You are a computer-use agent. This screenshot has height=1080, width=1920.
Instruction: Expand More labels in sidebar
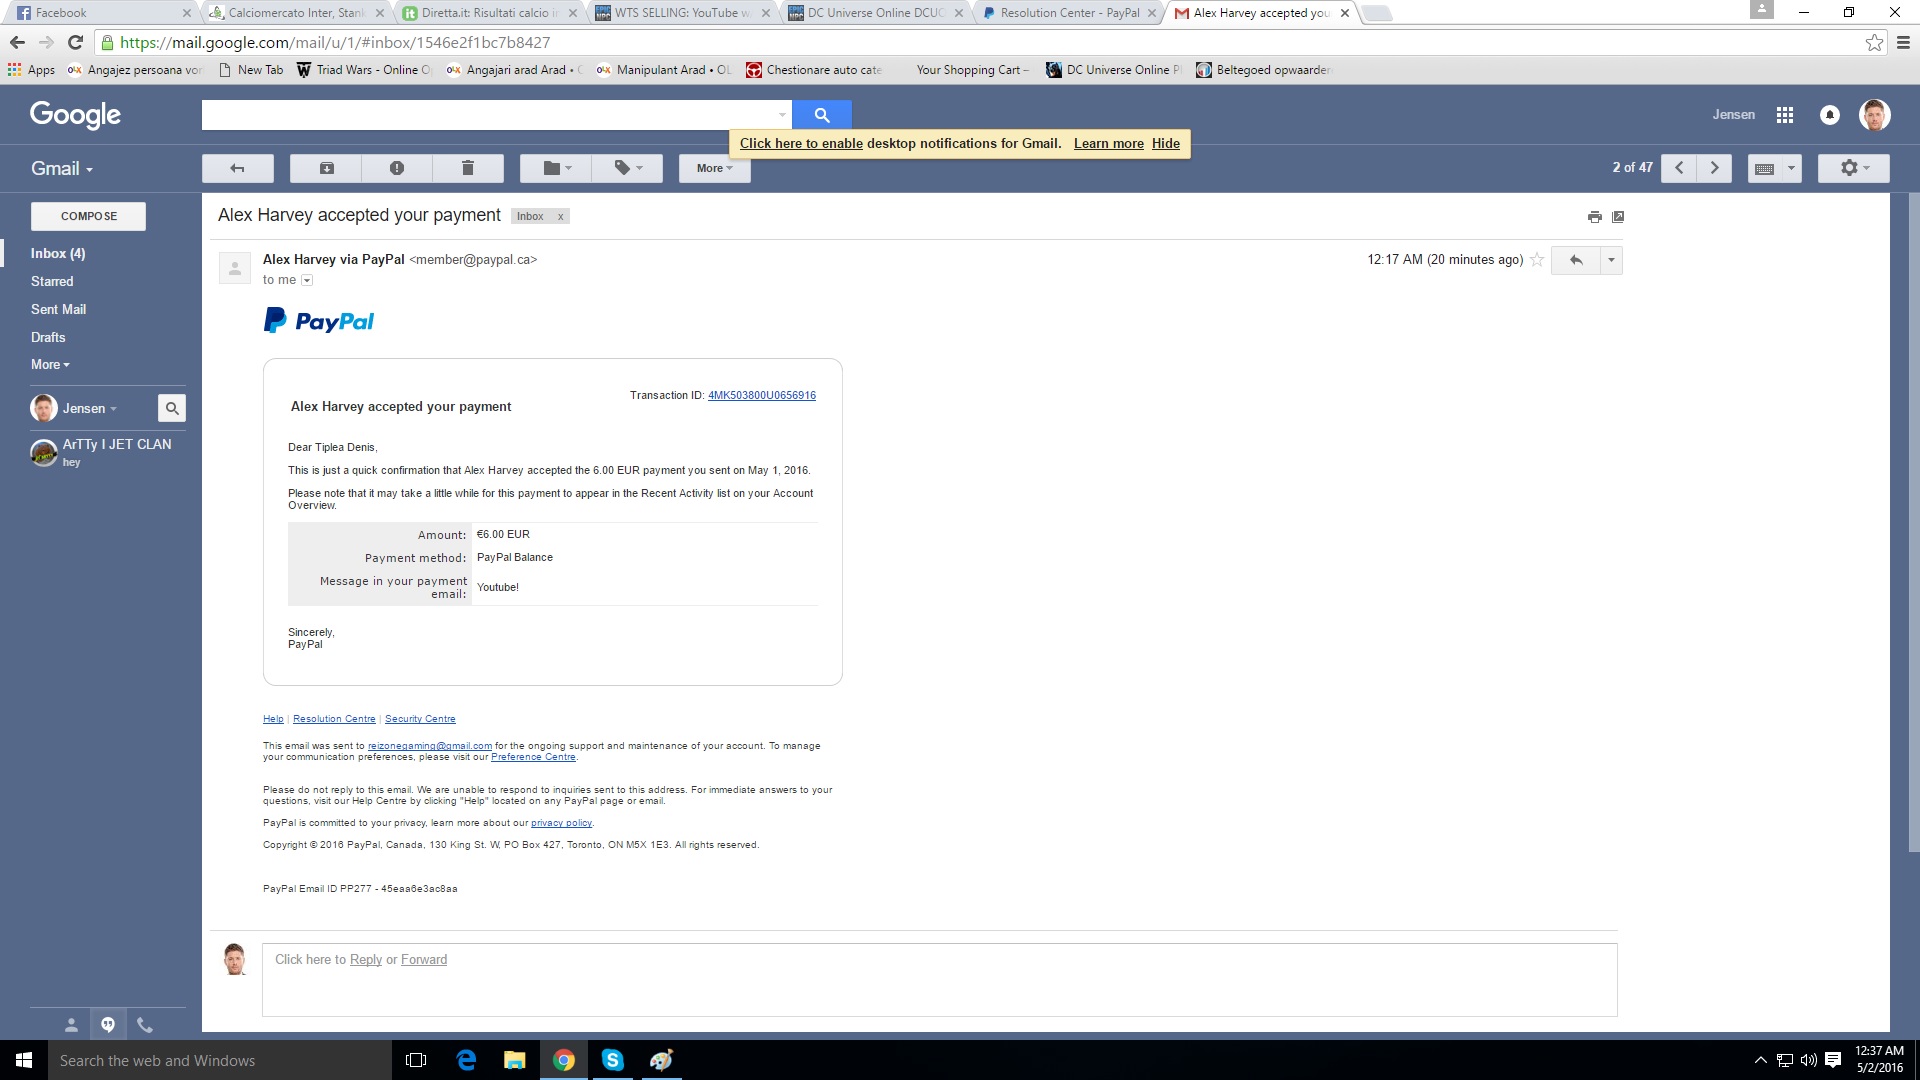(x=50, y=365)
